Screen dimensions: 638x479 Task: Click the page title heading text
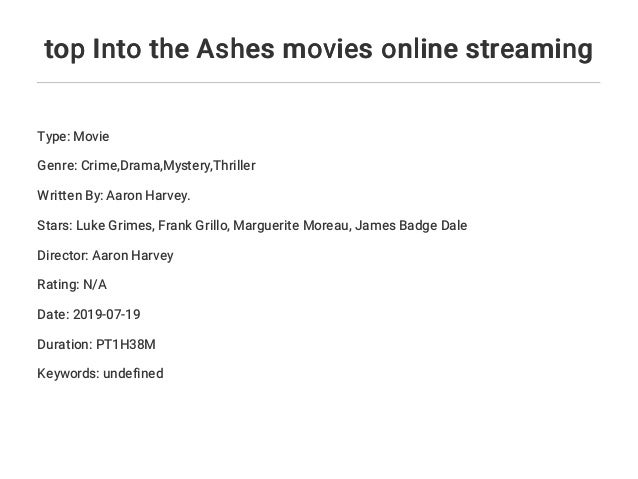pyautogui.click(x=318, y=49)
